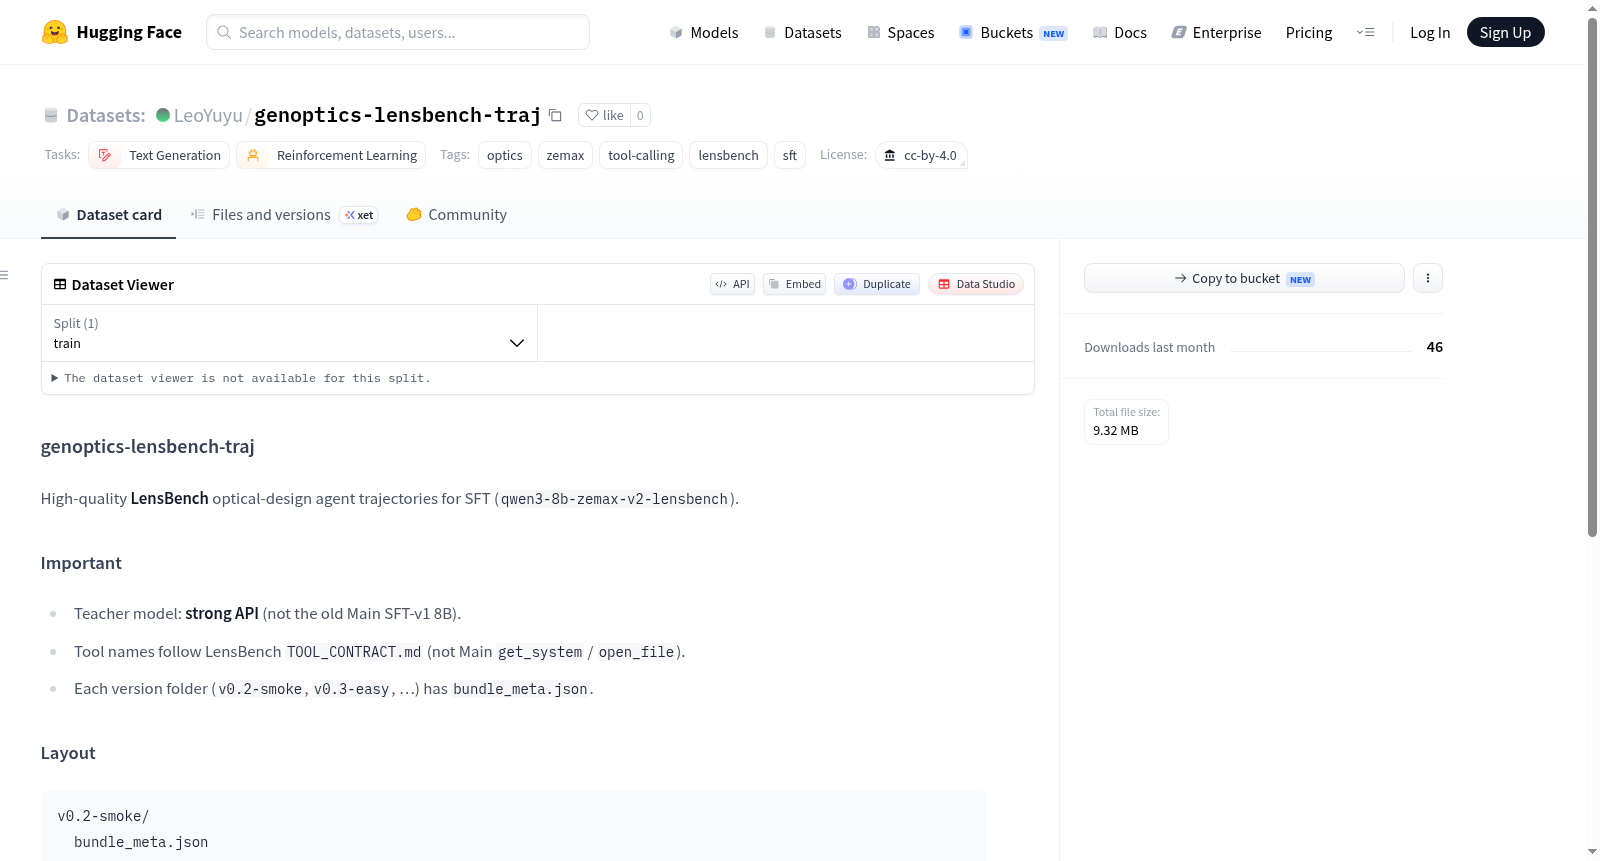Focus the search models input field
Image resolution: width=1600 pixels, height=861 pixels.
coord(398,32)
